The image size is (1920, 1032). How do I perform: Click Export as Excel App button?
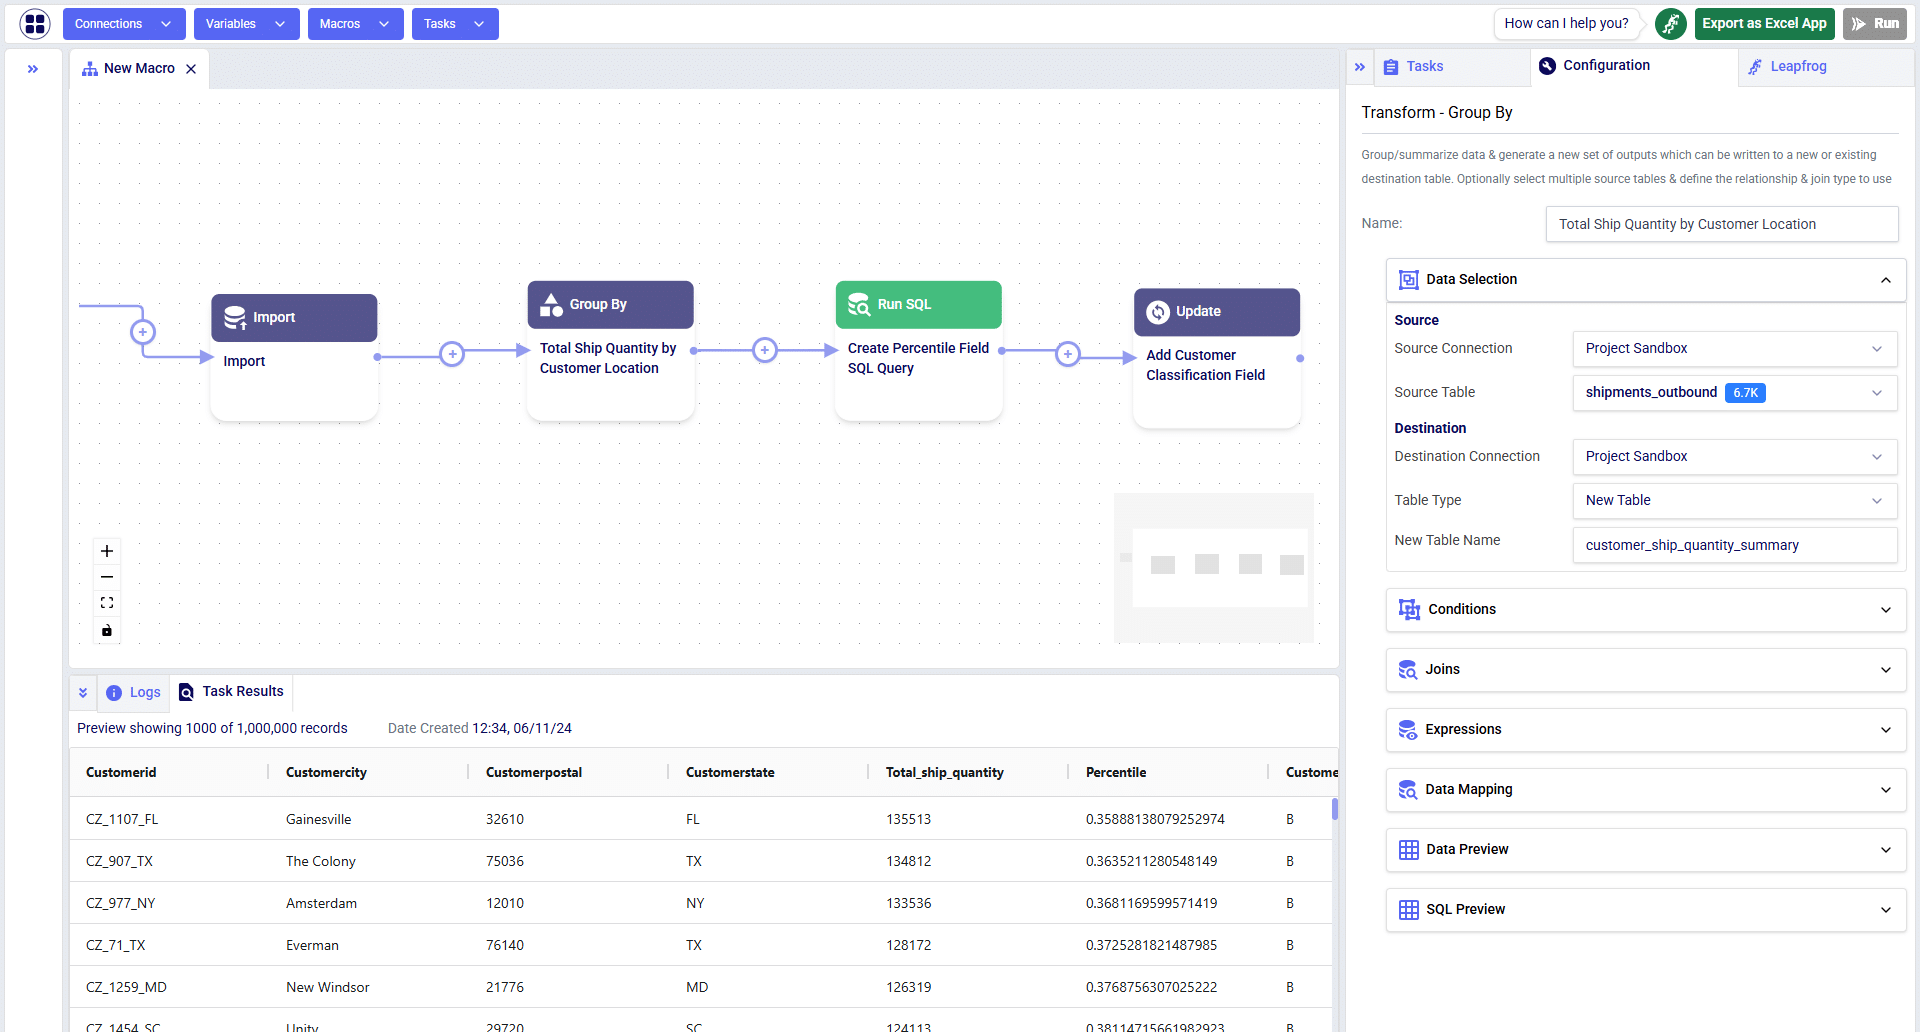point(1764,23)
